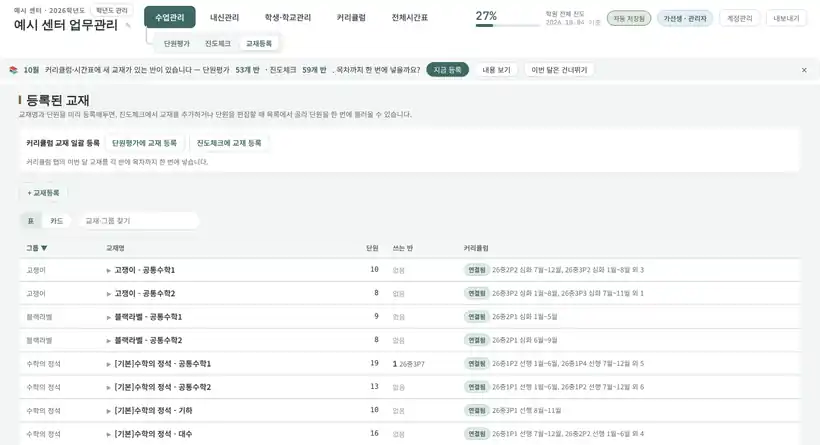Click the 단원 column header
The image size is (820, 445).
point(372,248)
